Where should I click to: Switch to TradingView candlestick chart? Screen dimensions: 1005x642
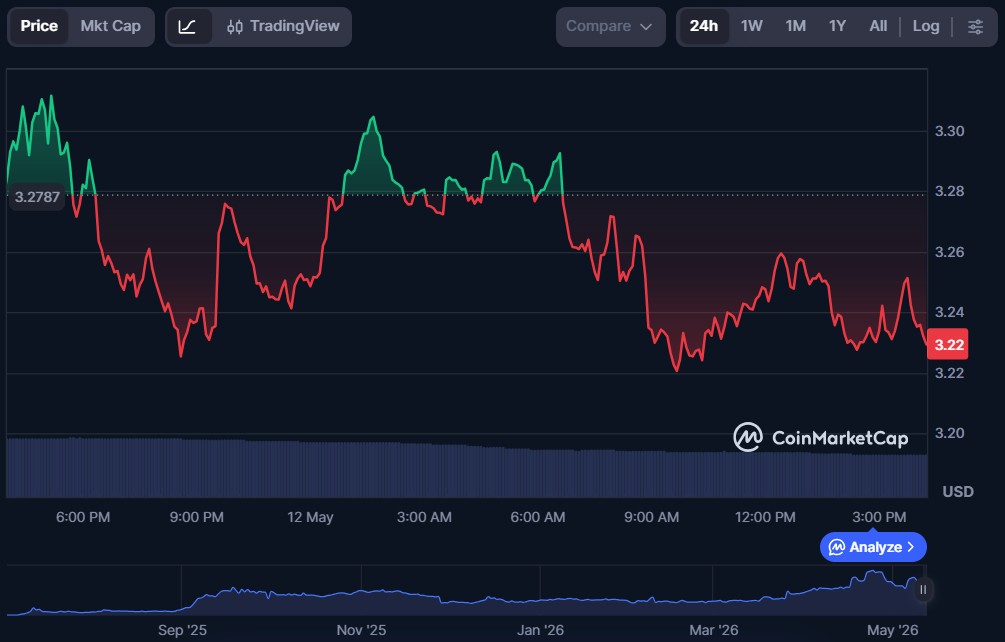(283, 27)
